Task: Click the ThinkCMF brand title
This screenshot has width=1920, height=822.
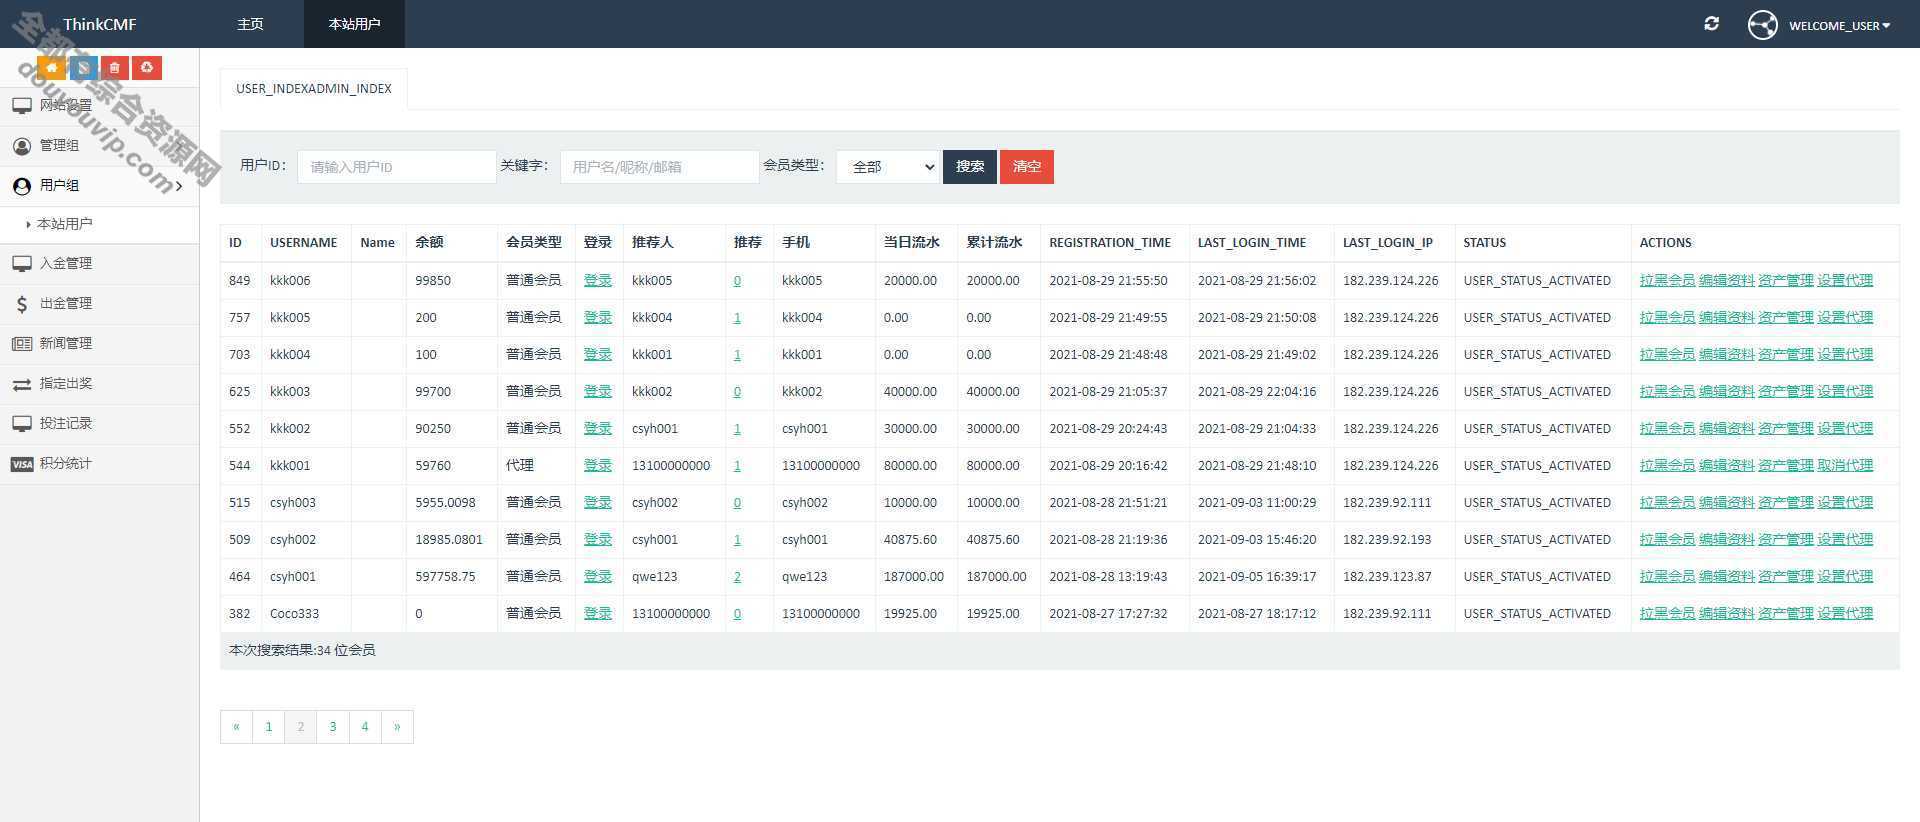Action: pos(99,24)
